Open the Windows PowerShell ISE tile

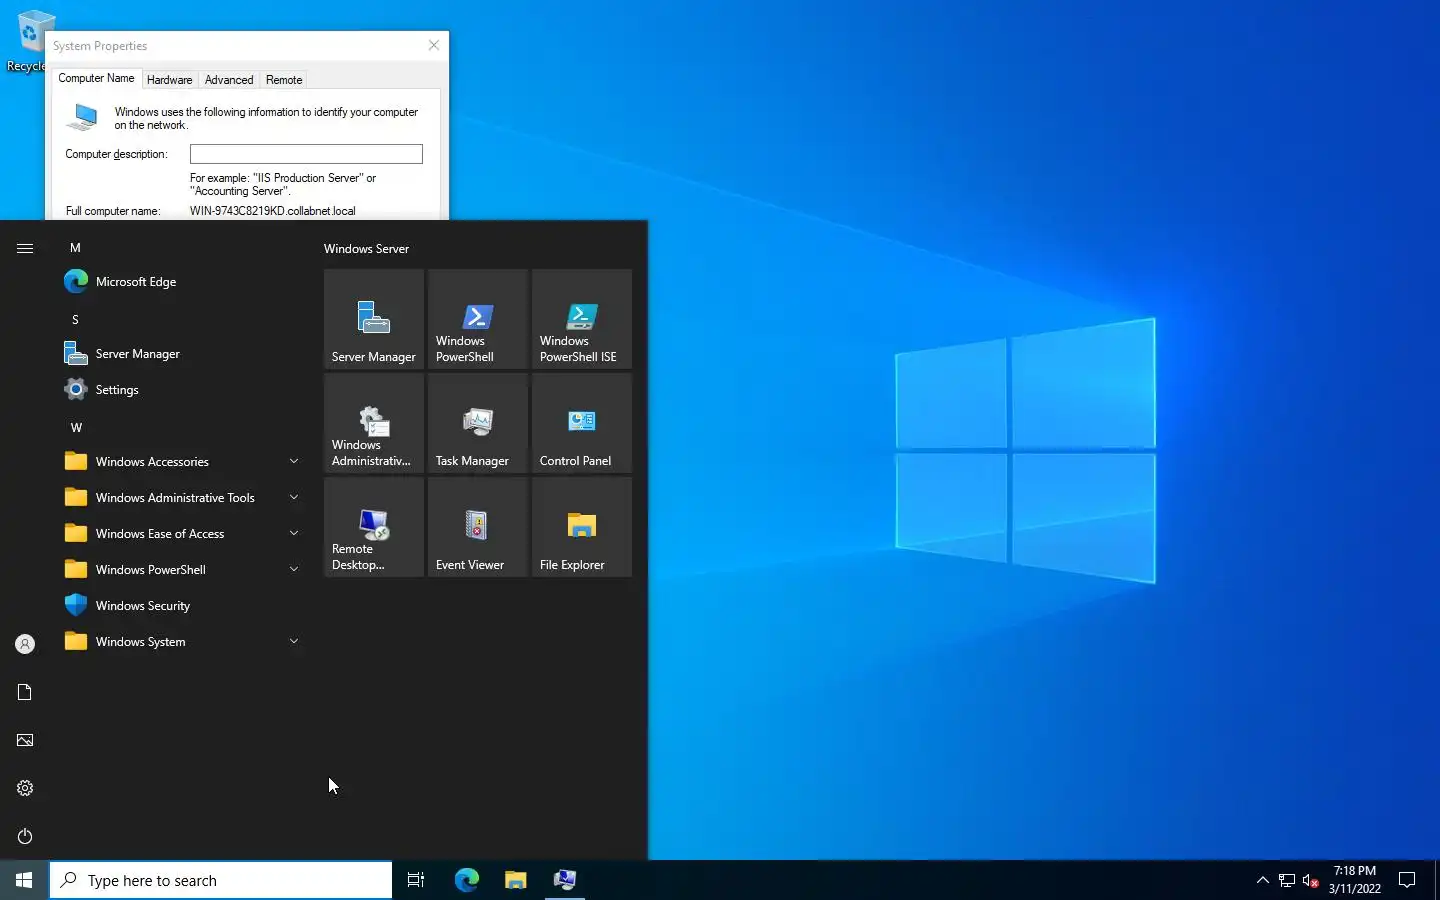(x=582, y=319)
